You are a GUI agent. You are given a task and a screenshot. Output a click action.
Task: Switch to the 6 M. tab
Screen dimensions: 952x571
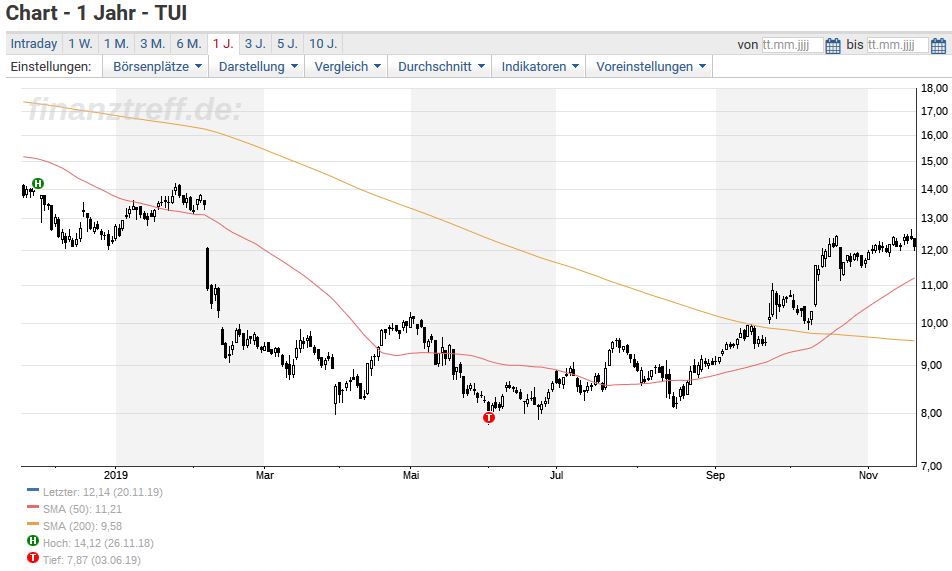(189, 44)
